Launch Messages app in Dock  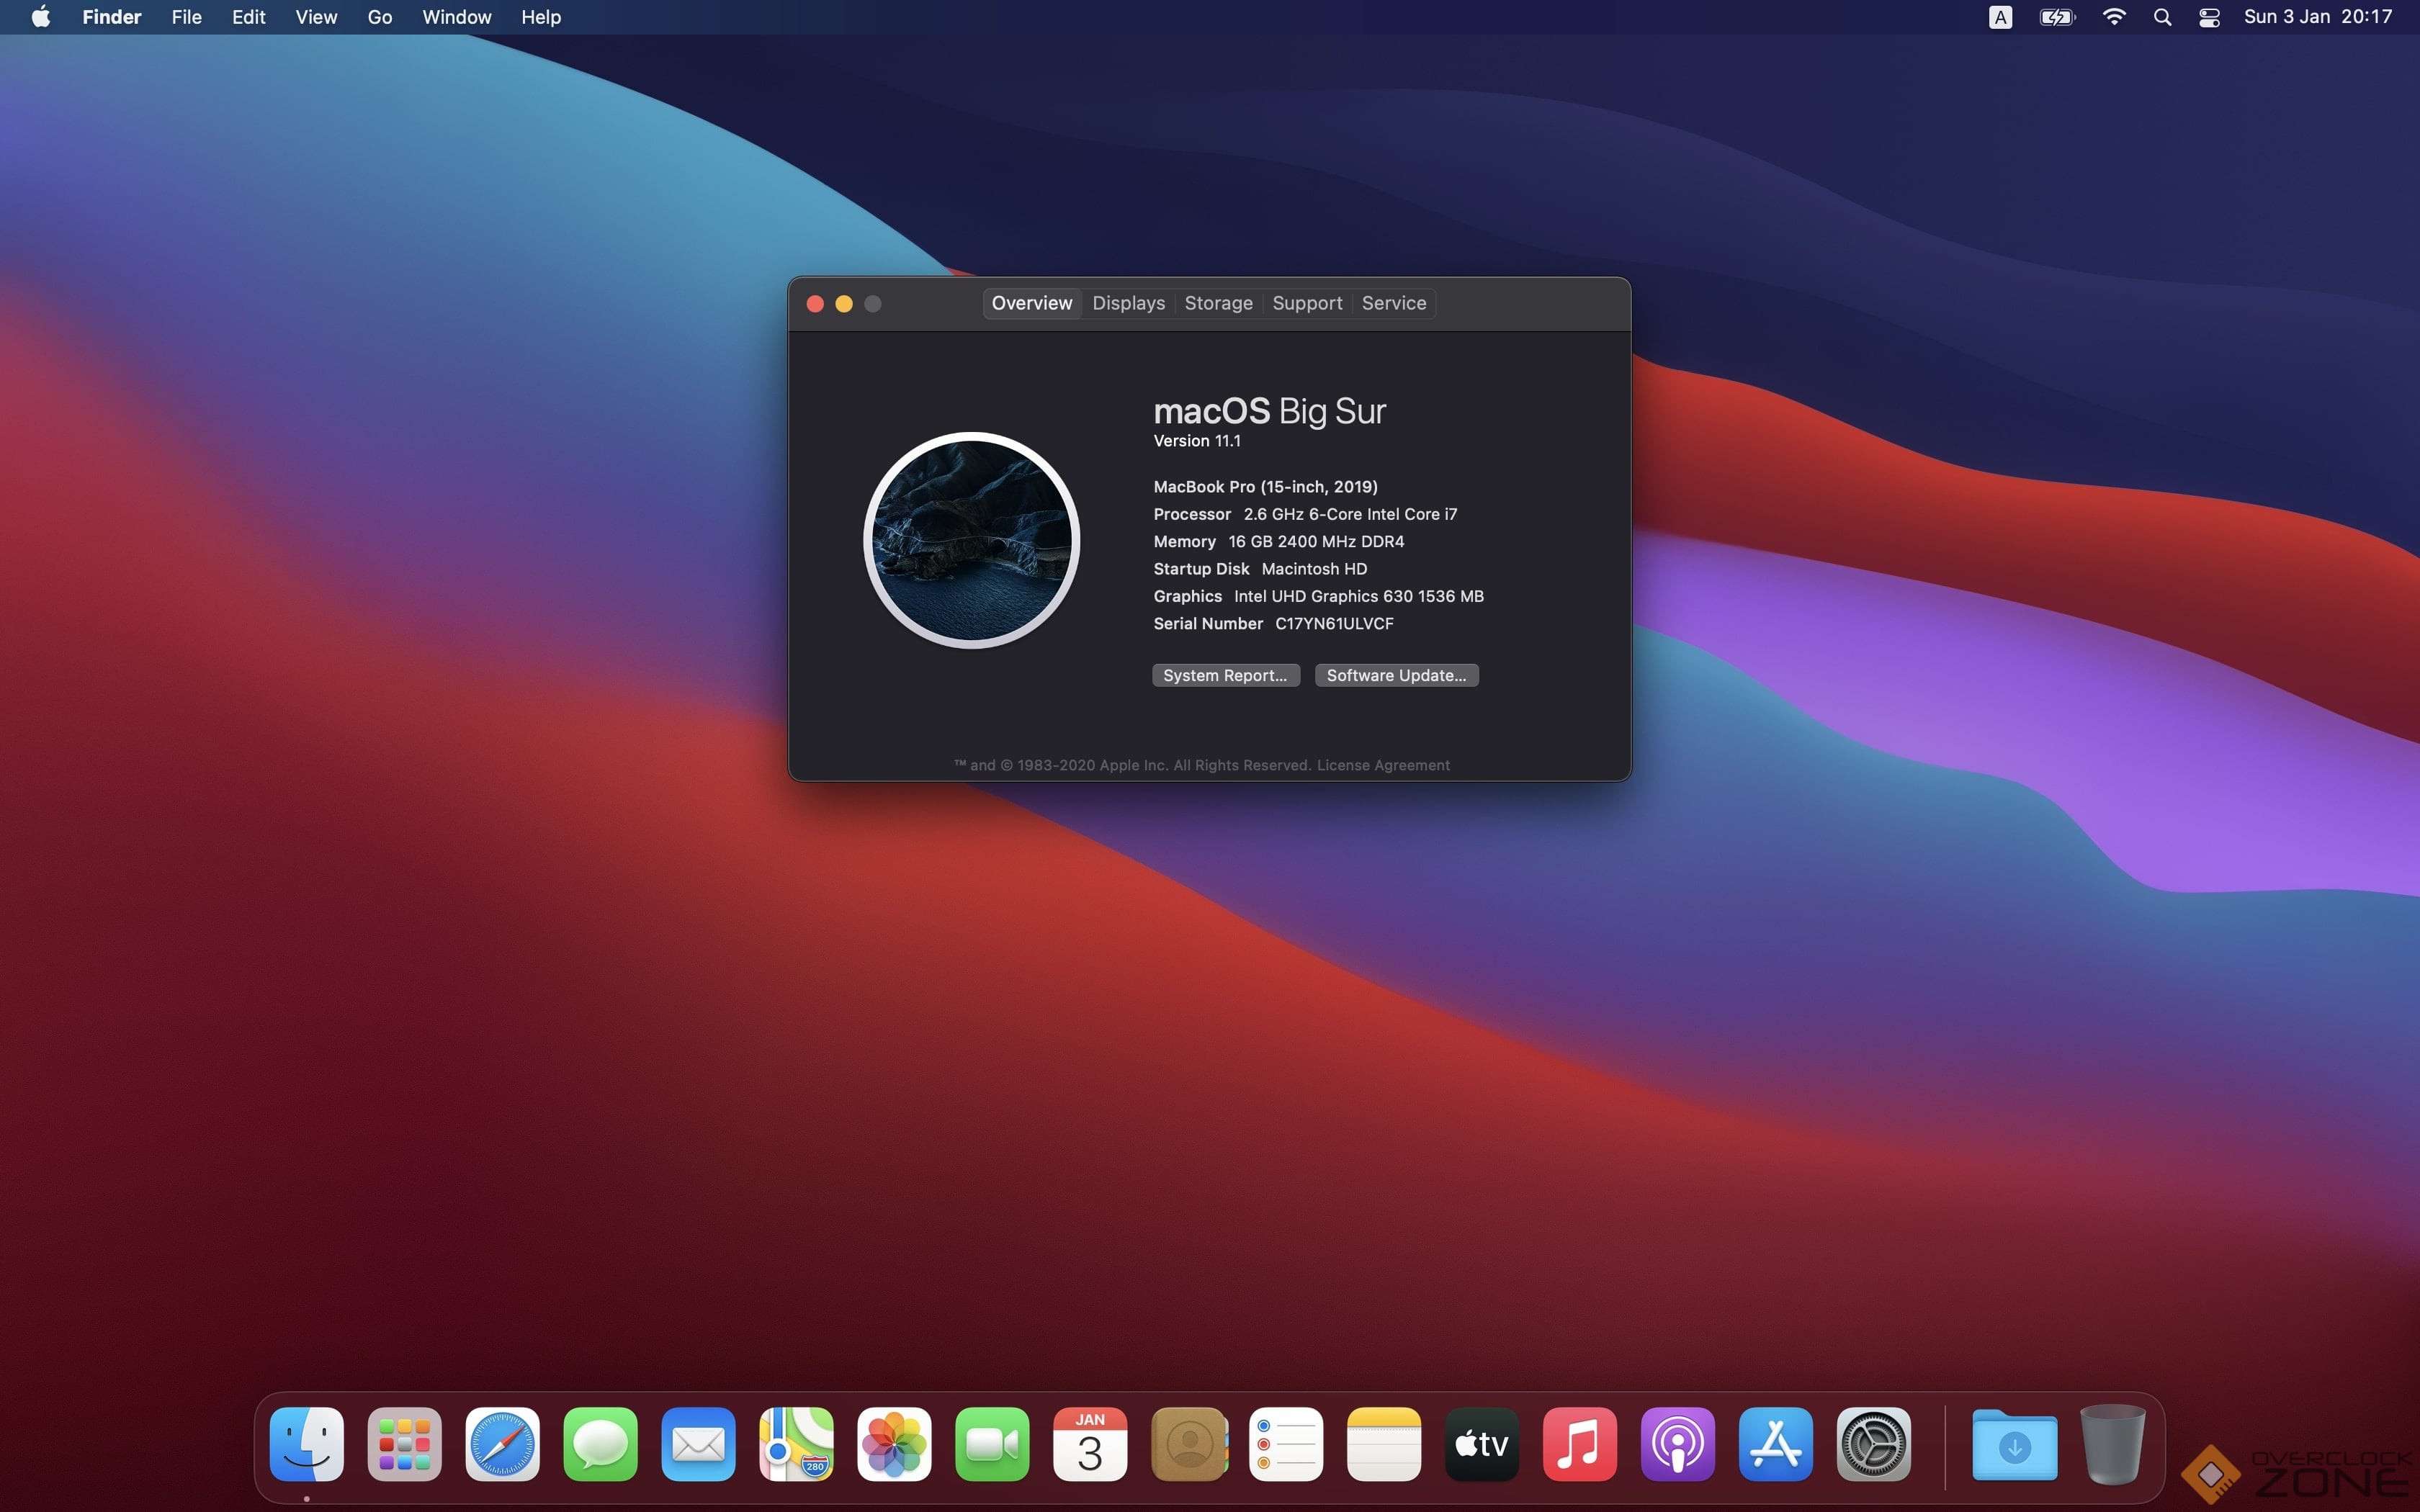pyautogui.click(x=600, y=1444)
